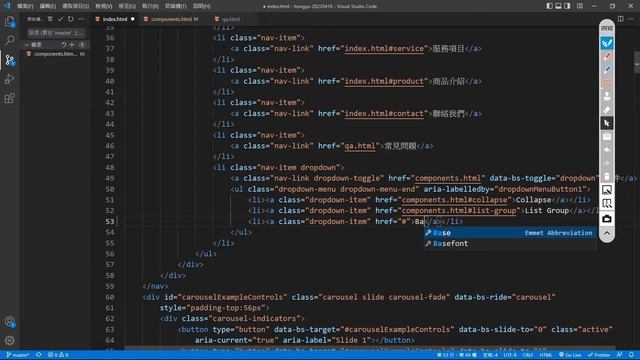Open the fifth menu in the menu bar
The width and height of the screenshot is (640, 360).
[127, 6]
